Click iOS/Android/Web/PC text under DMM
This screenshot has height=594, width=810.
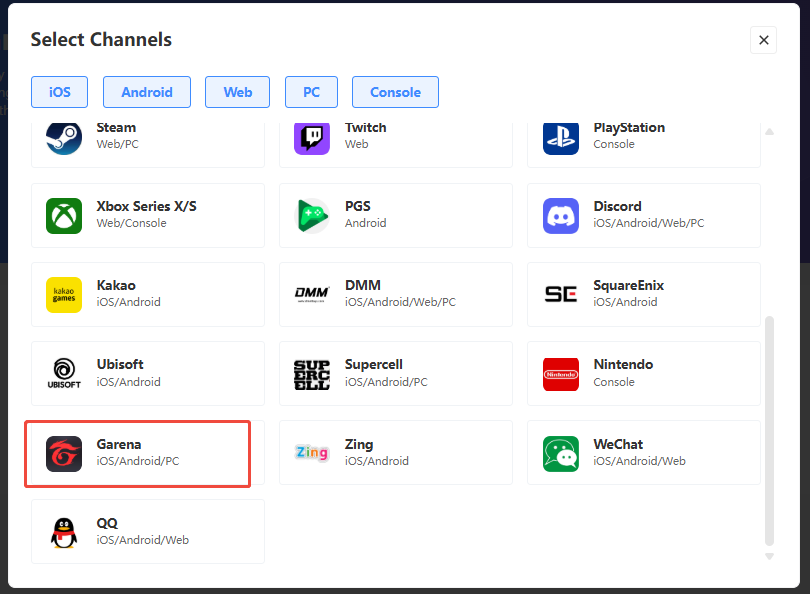(400, 302)
